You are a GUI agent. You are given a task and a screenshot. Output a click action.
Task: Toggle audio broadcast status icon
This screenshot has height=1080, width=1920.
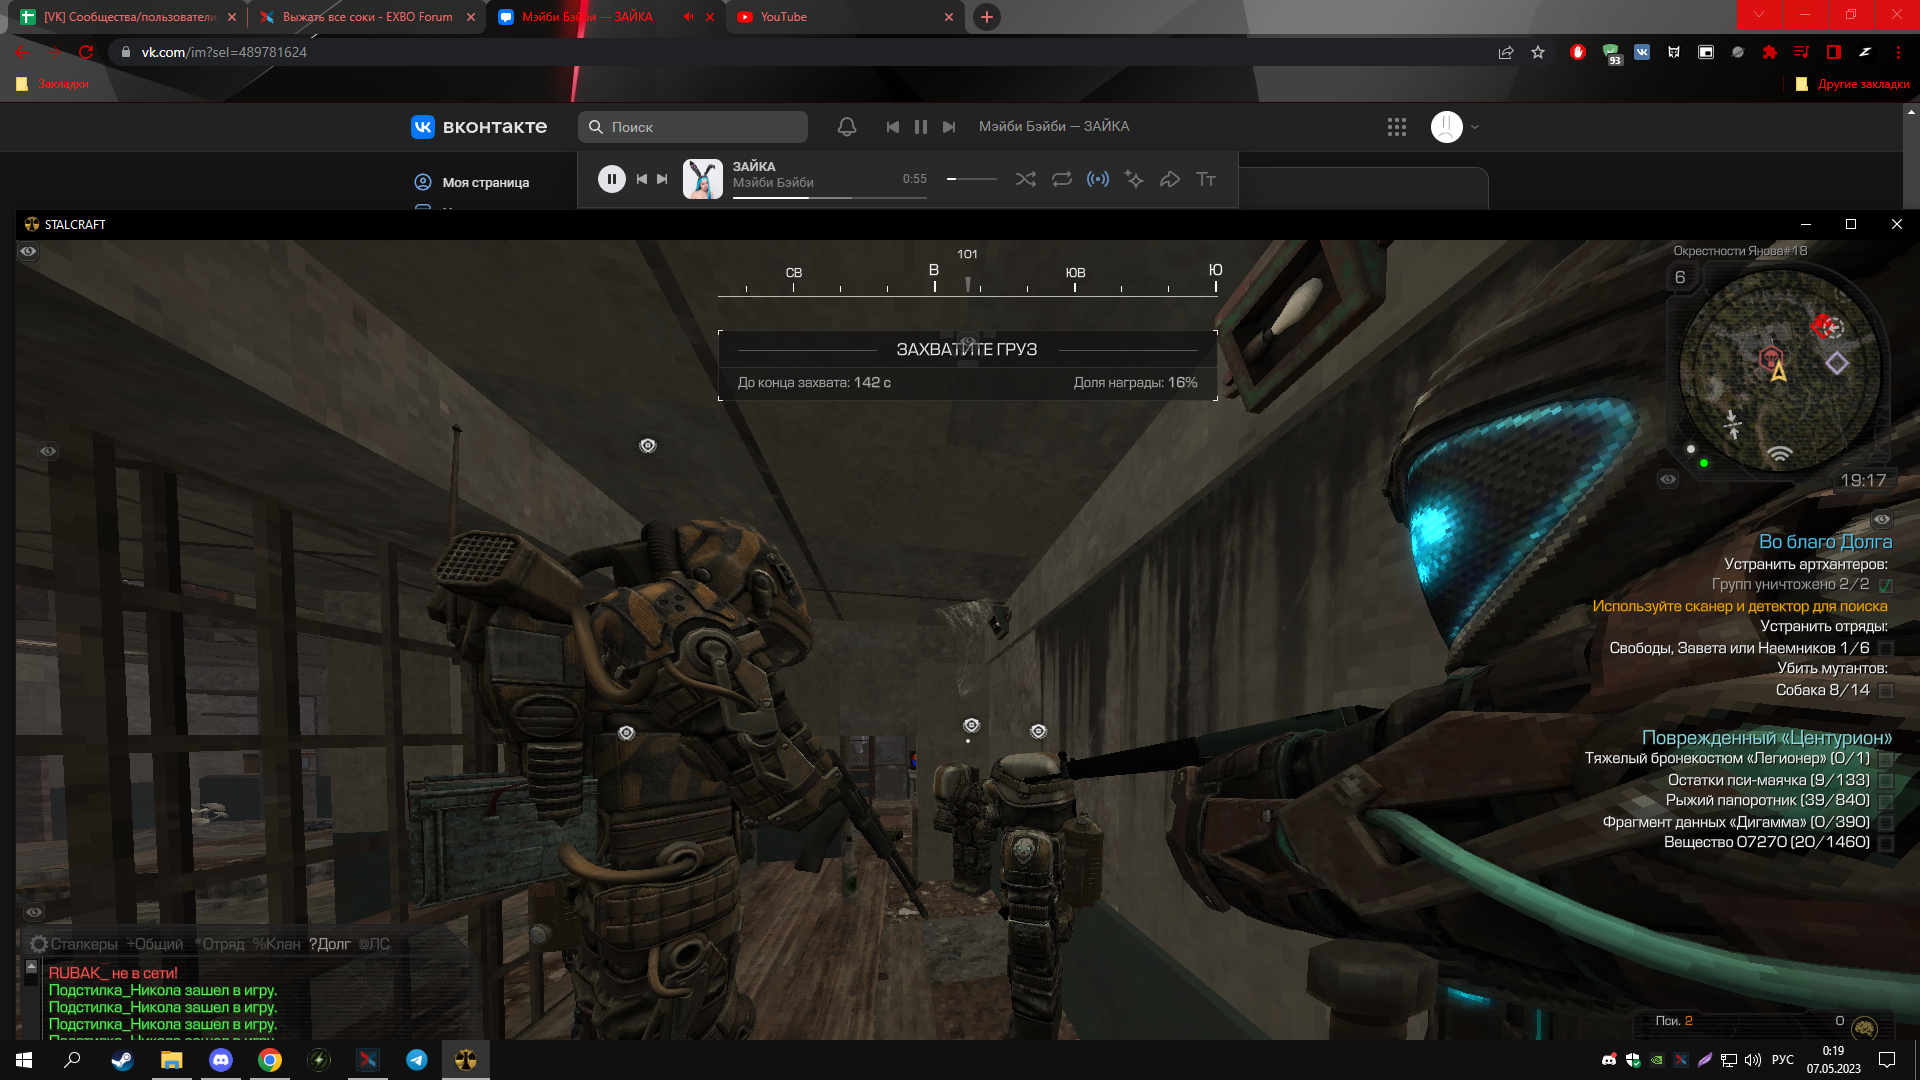click(1098, 179)
